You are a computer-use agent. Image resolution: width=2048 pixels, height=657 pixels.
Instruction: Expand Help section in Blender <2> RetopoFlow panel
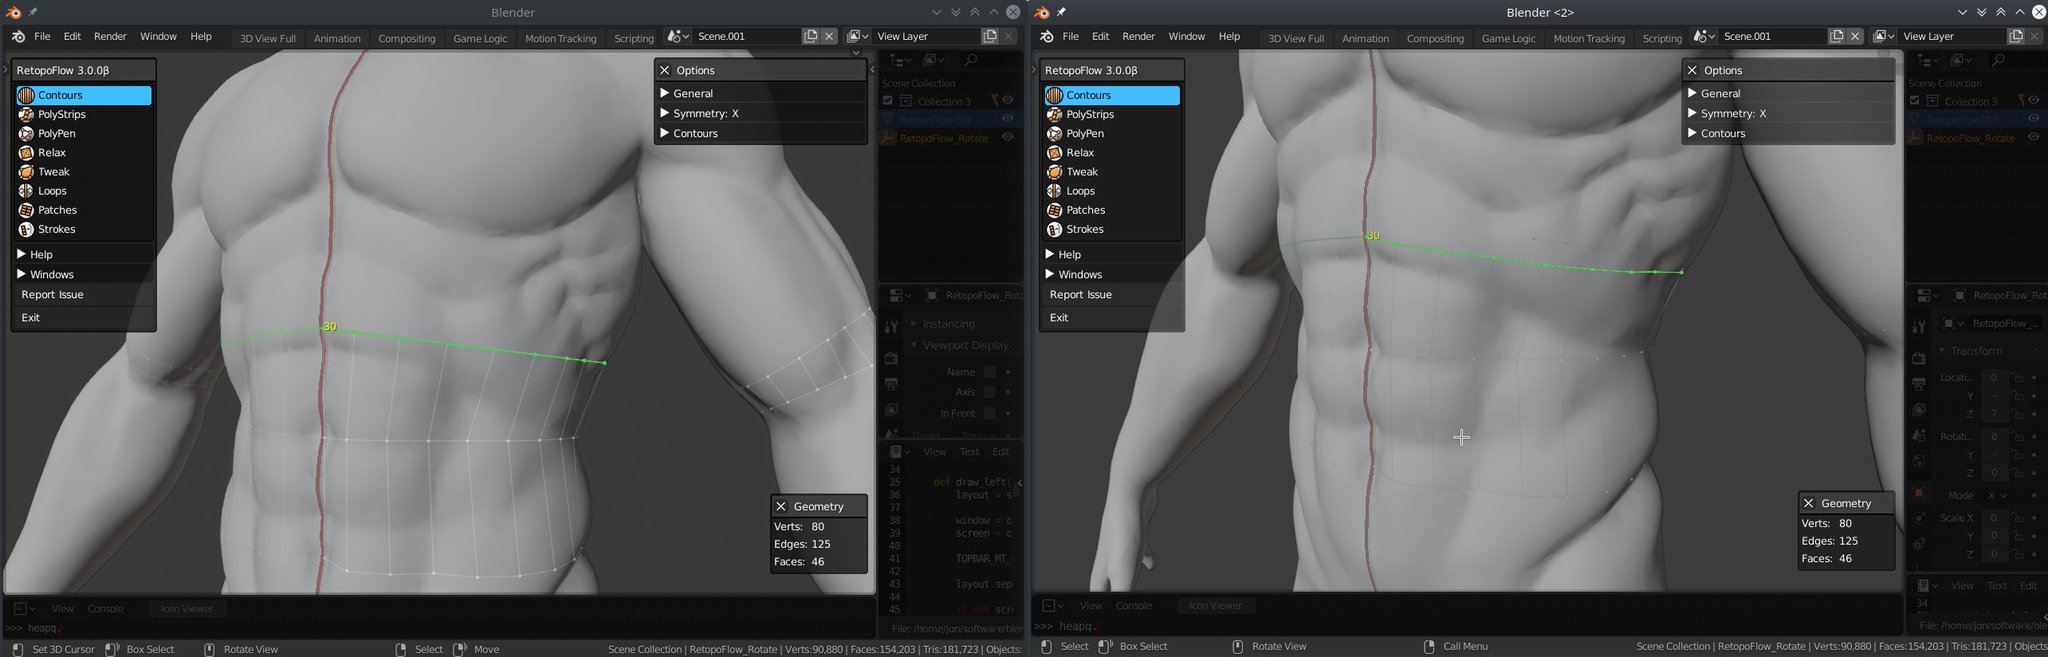point(1111,254)
